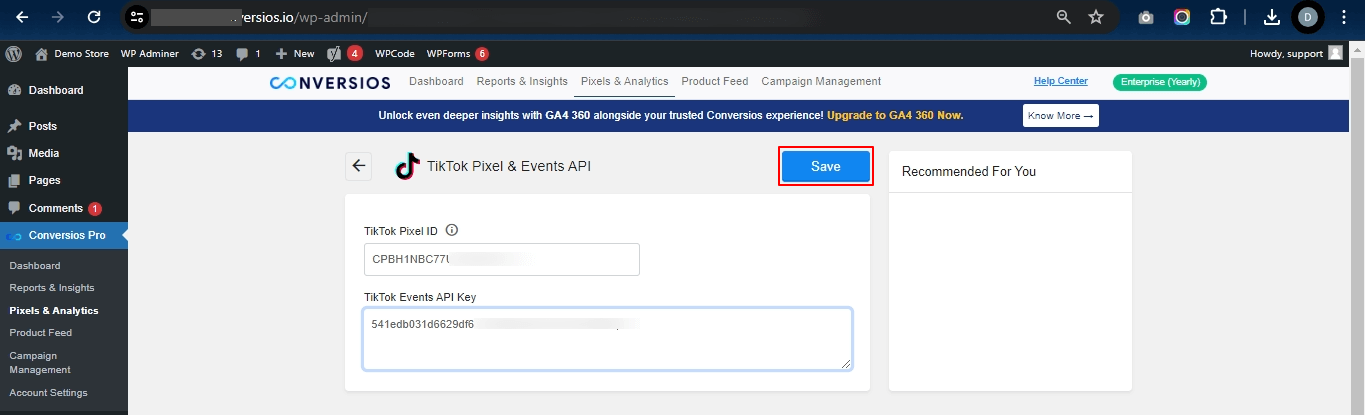Reload the page in the browser
The image size is (1365, 415).
point(94,17)
